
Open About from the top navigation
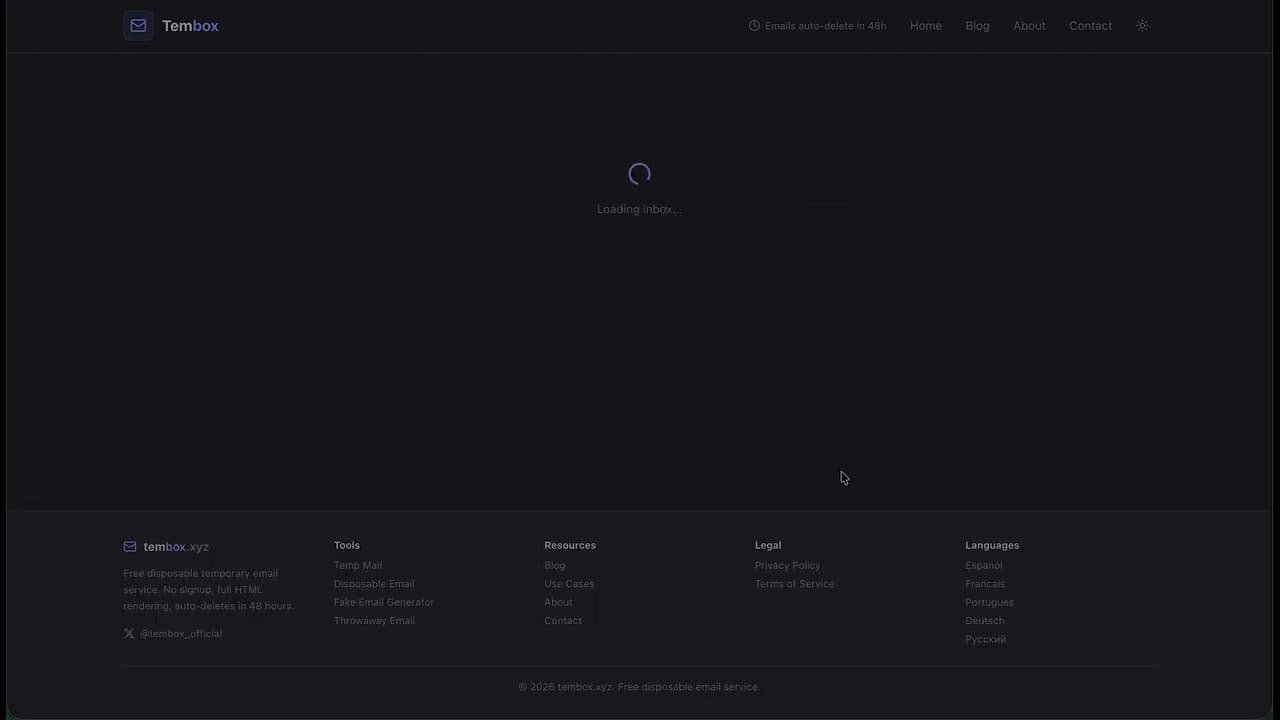click(x=1029, y=25)
